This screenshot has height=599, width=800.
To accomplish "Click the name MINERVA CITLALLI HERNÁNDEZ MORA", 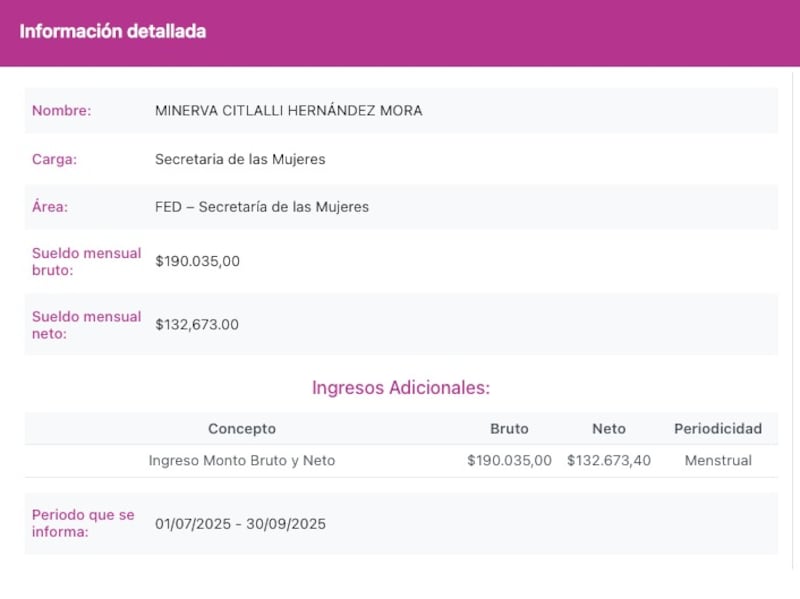I will click(287, 111).
